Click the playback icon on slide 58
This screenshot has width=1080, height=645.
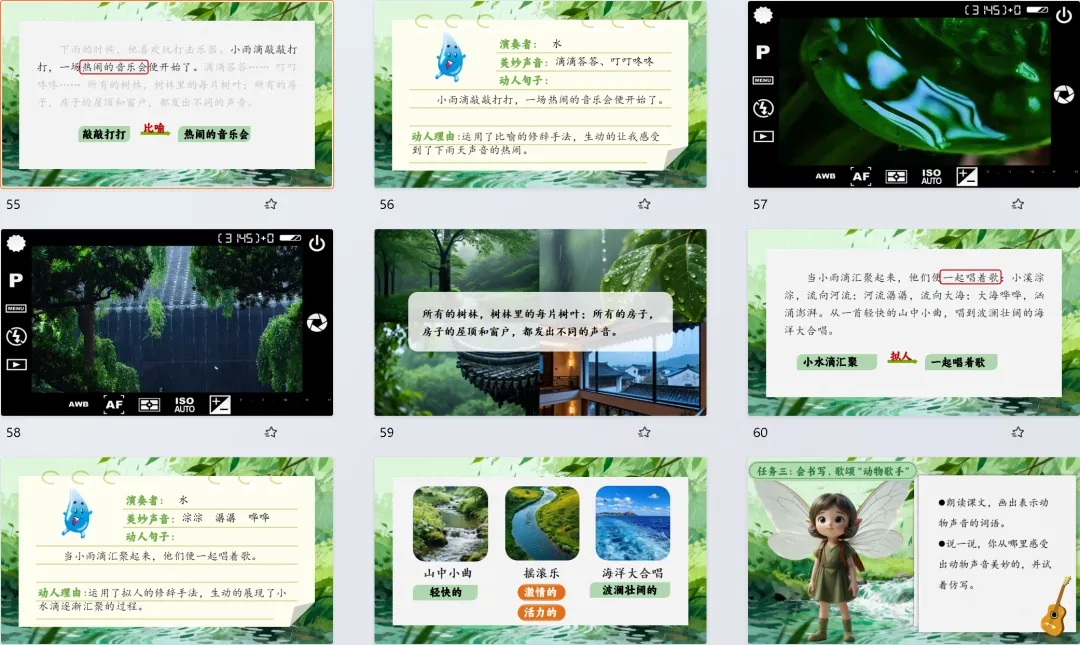17,365
